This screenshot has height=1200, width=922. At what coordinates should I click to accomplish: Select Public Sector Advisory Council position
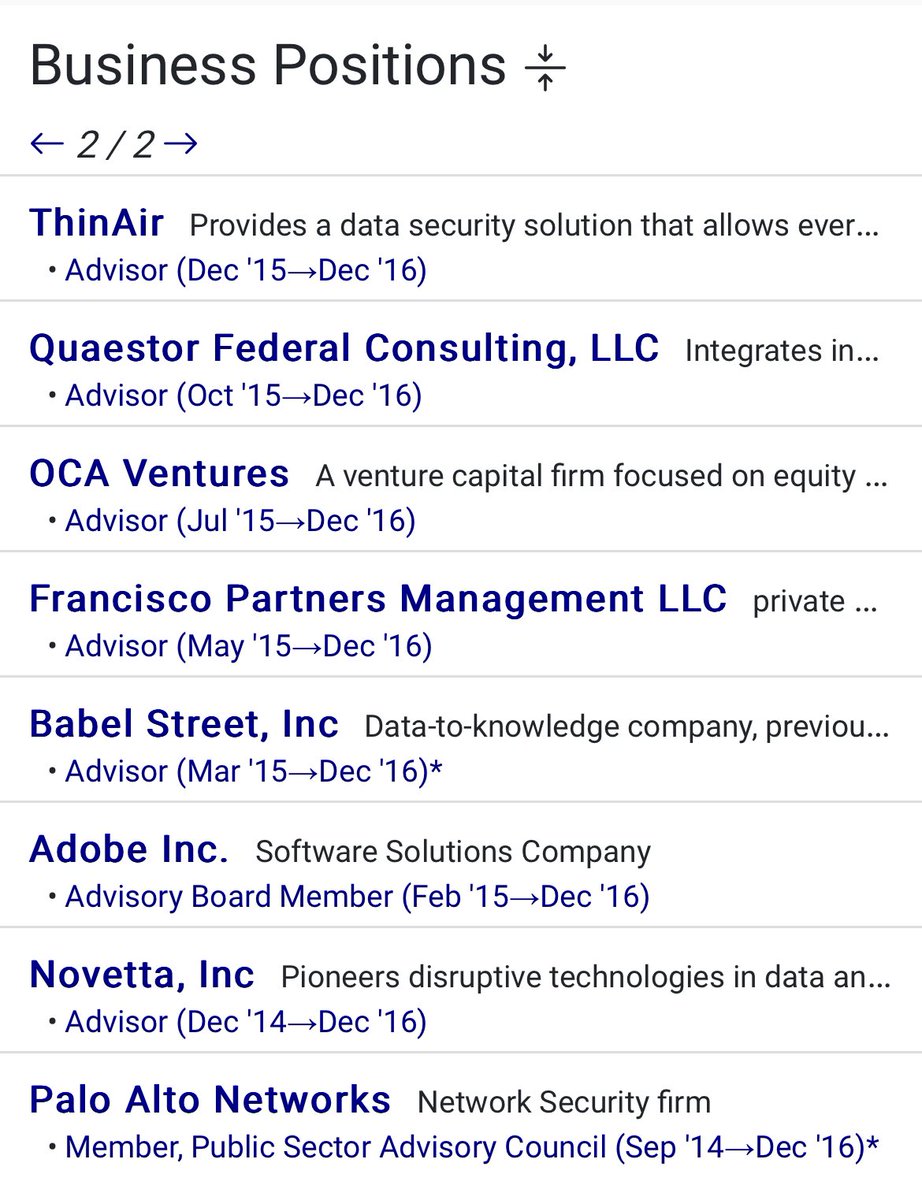pyautogui.click(x=471, y=1147)
